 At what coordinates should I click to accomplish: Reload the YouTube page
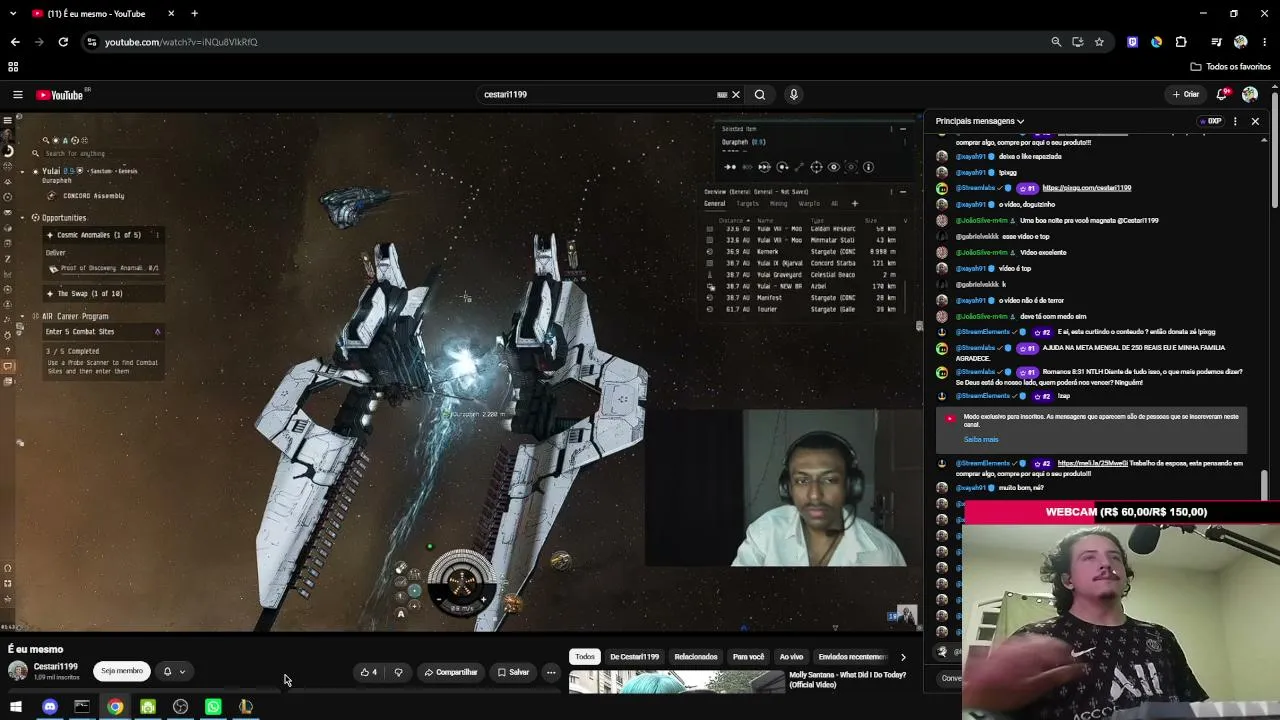coord(63,42)
